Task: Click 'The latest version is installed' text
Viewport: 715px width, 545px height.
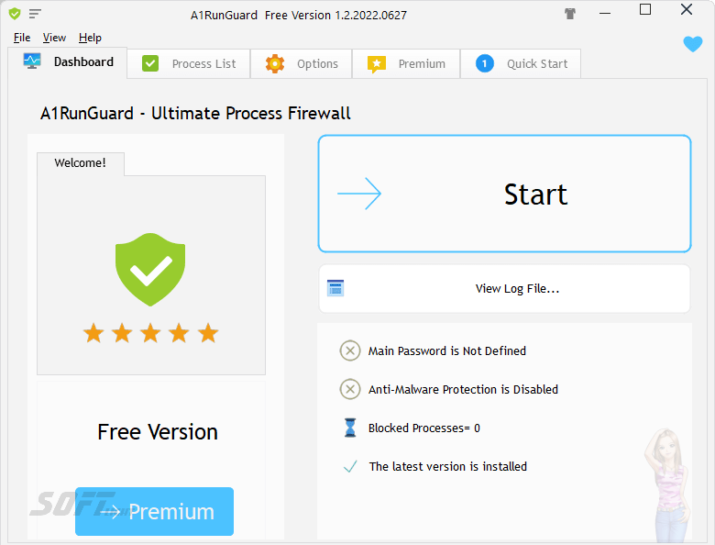Action: pyautogui.click(x=448, y=466)
